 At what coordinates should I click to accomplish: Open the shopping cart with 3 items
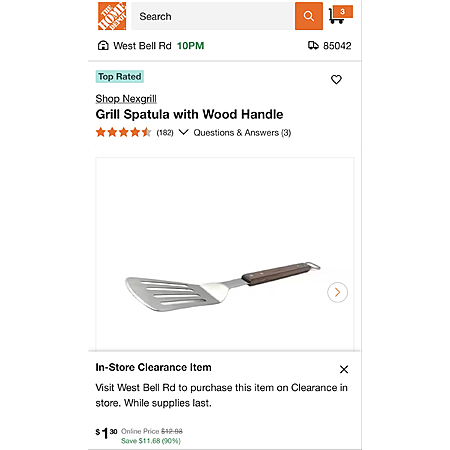click(340, 15)
